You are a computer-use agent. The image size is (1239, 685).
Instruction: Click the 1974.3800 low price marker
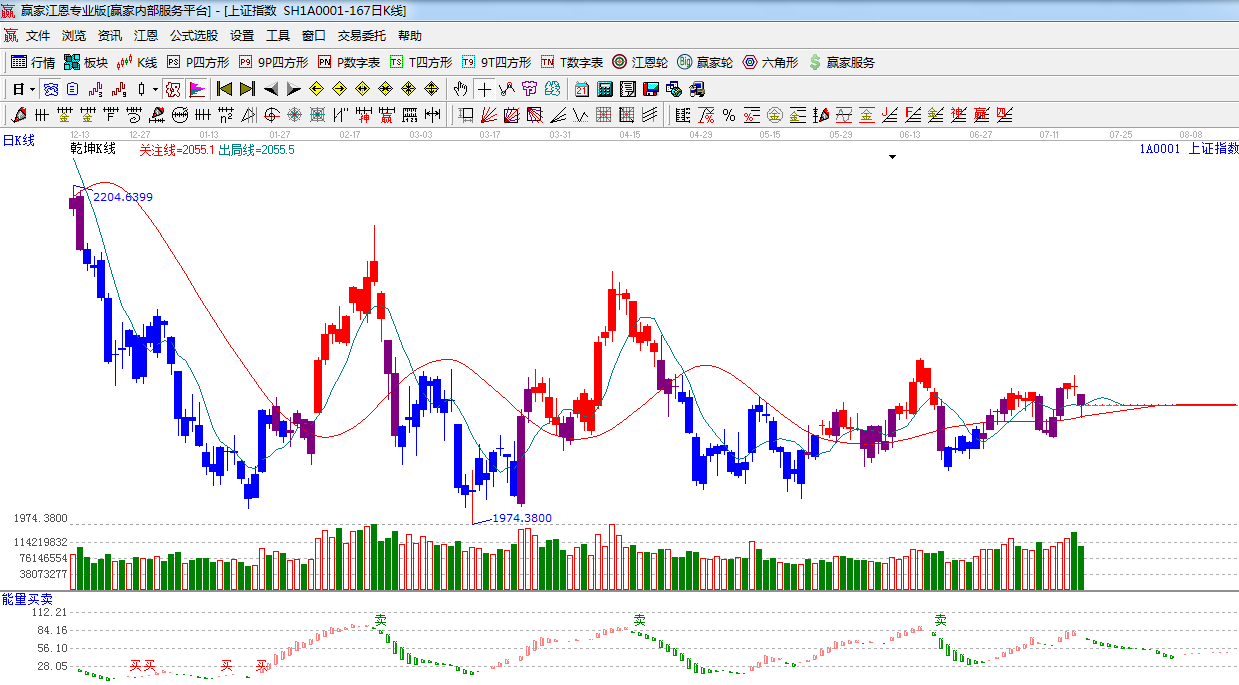click(521, 518)
